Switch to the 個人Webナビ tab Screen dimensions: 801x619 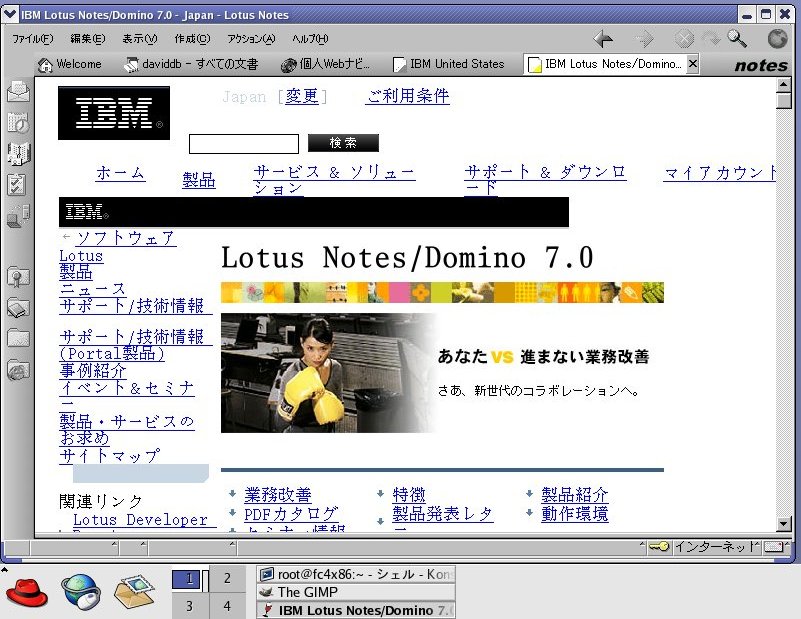coord(325,64)
